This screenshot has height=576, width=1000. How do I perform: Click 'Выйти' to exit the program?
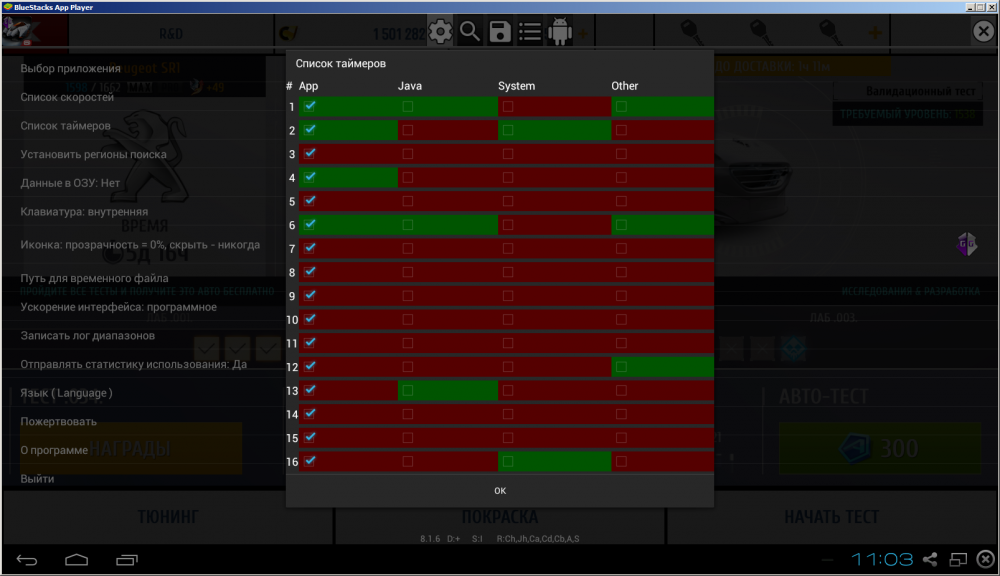pos(37,479)
